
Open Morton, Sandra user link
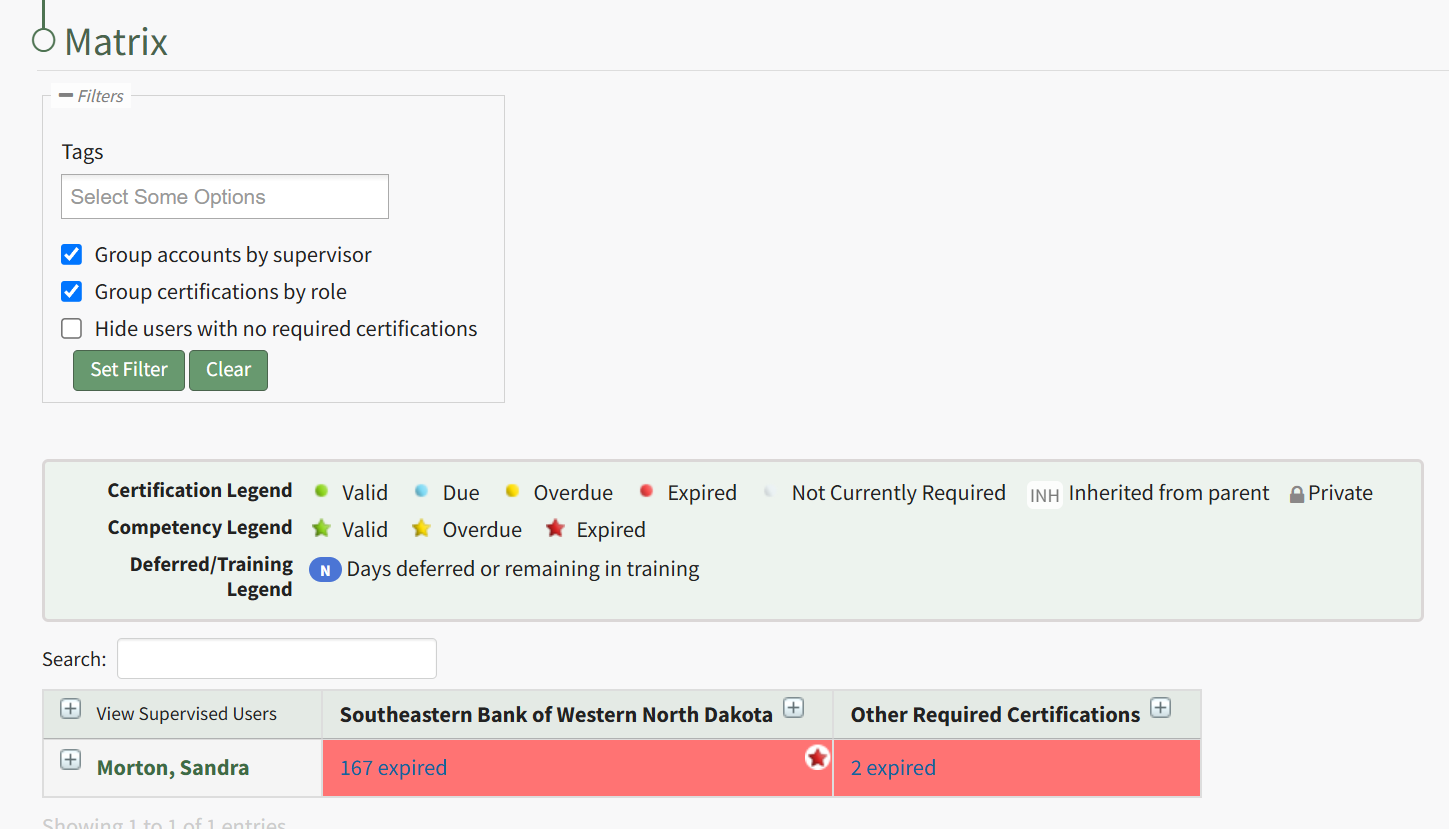coord(173,768)
